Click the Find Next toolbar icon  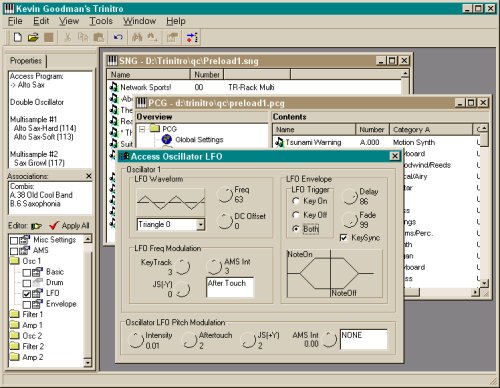pyautogui.click(x=152, y=37)
